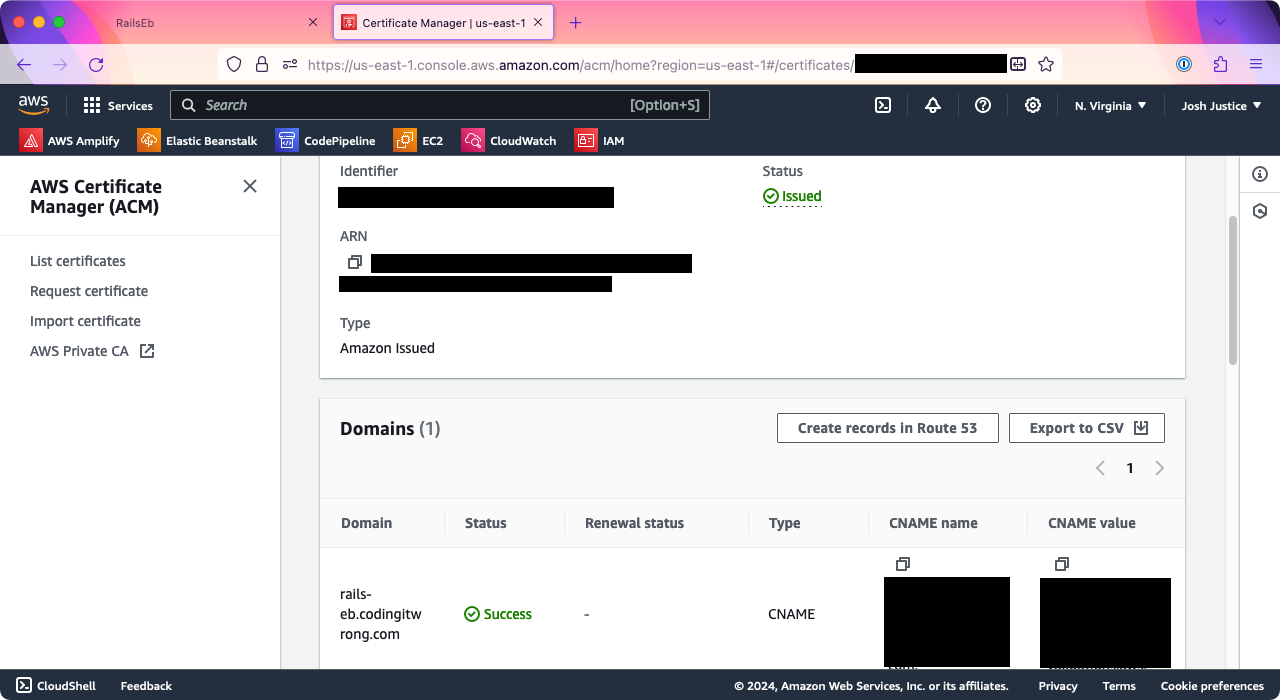This screenshot has width=1280, height=700.
Task: Open the Services grid menu
Action: pos(118,105)
